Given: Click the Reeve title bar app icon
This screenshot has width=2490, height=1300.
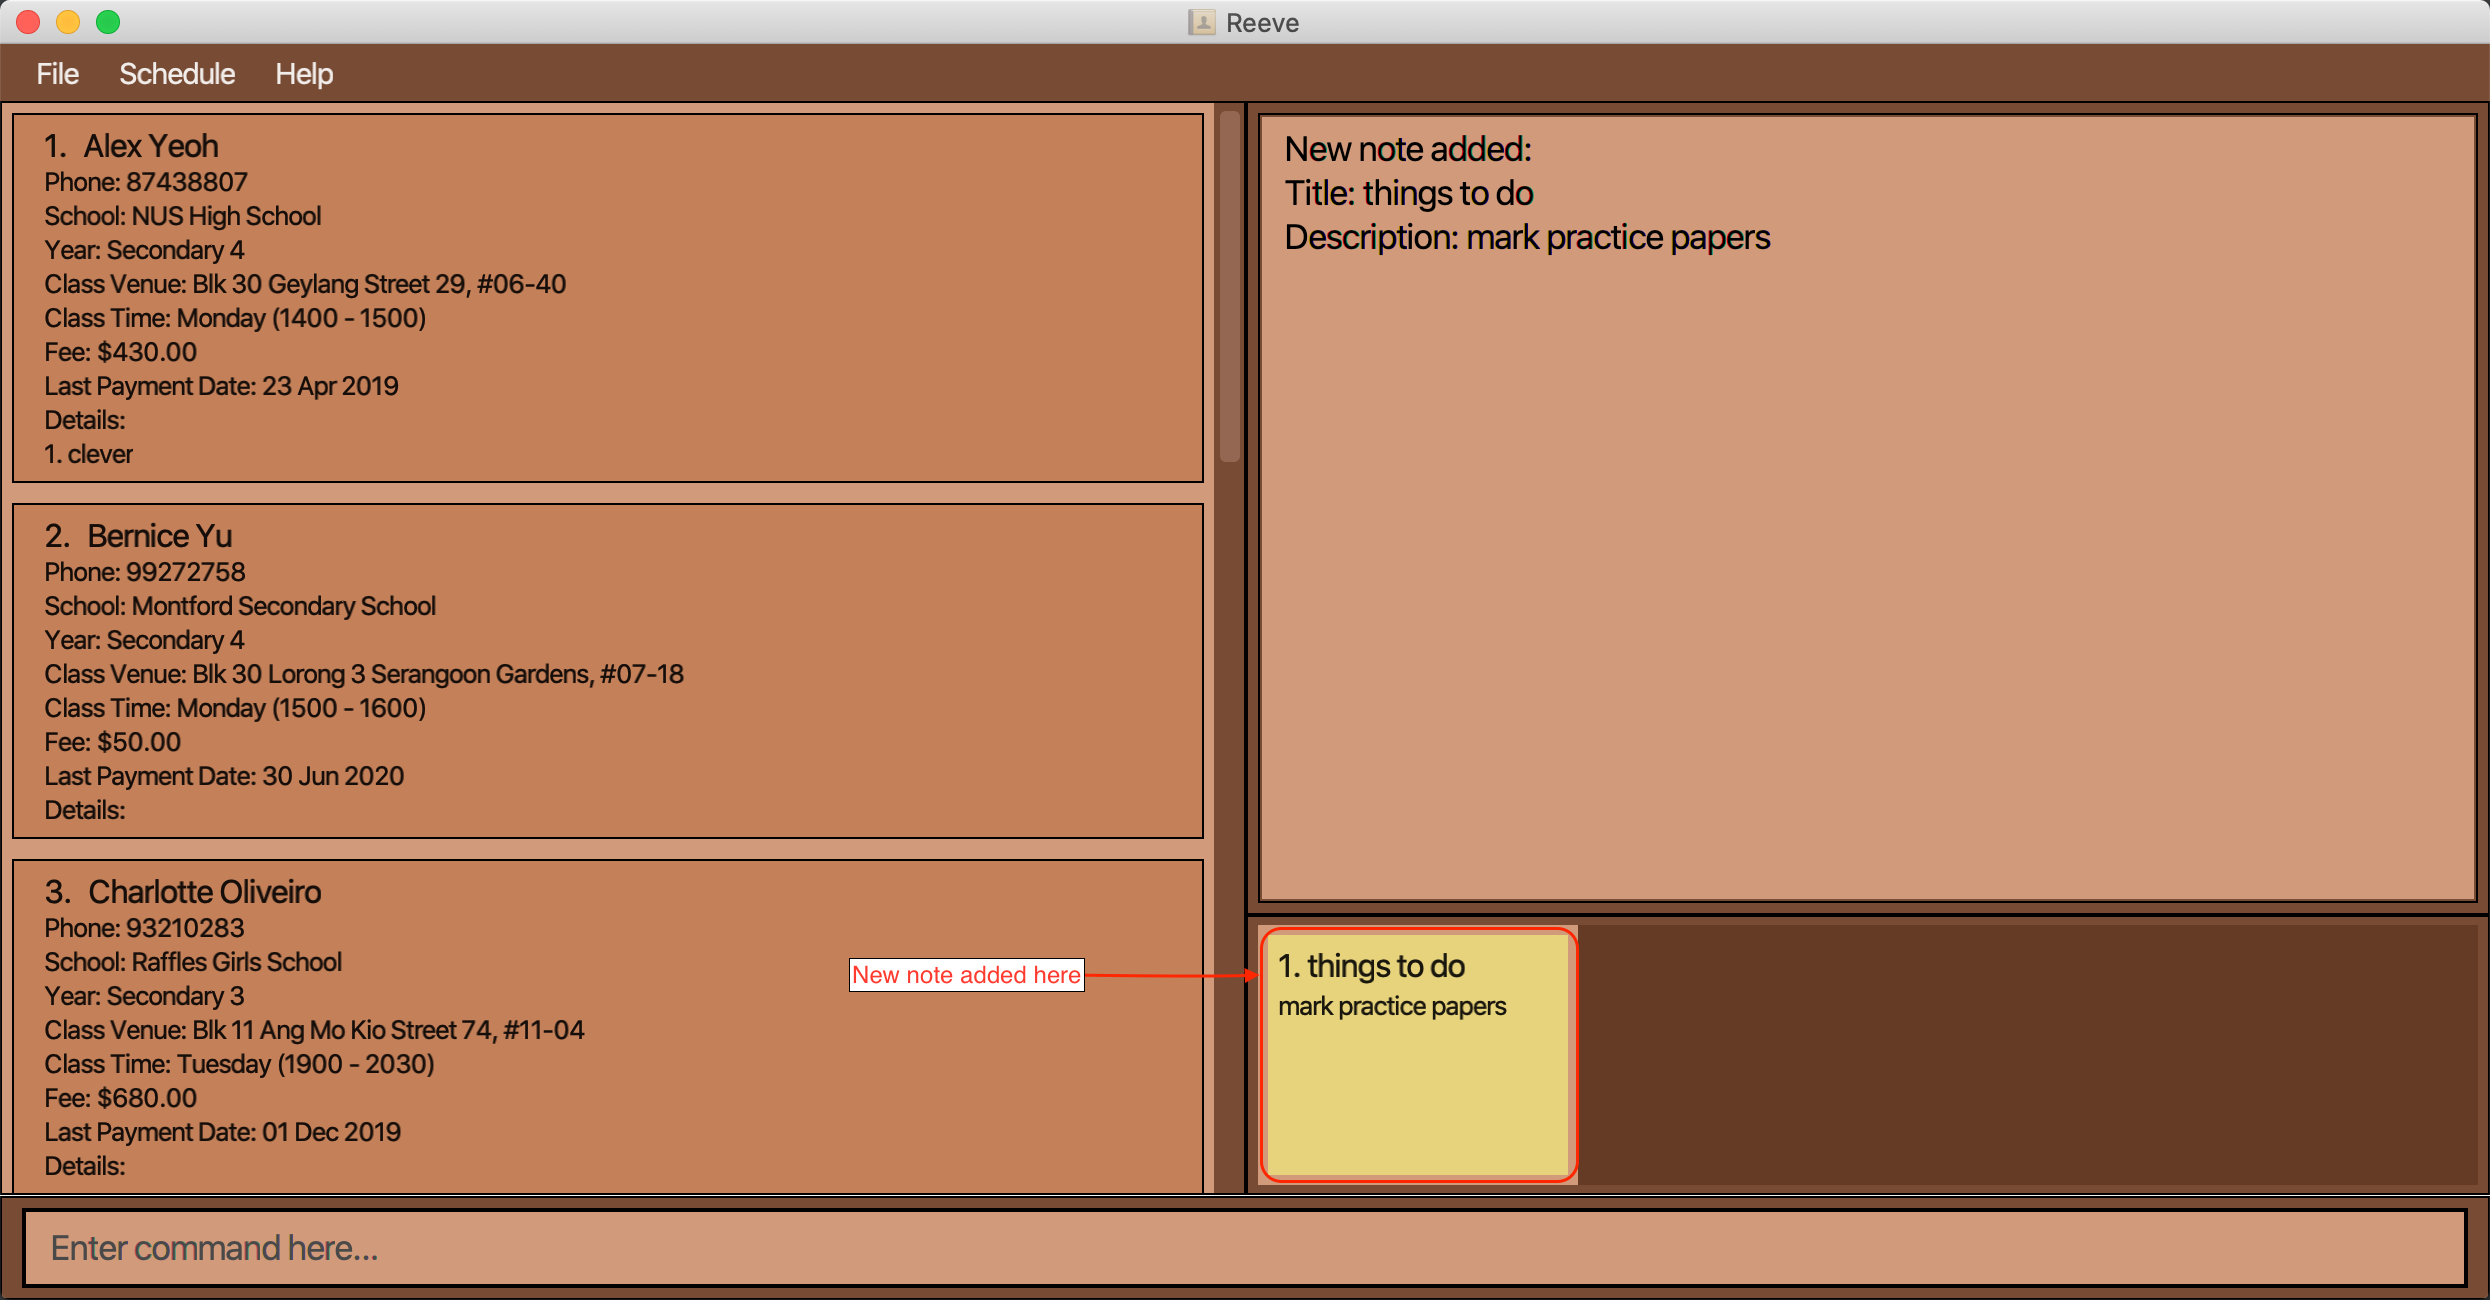Looking at the screenshot, I should [1201, 22].
